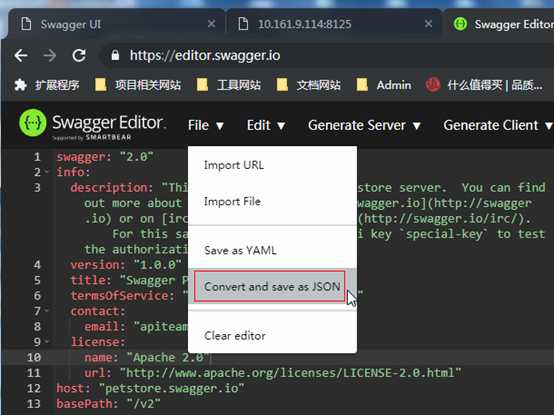Image resolution: width=554 pixels, height=415 pixels.
Task: Open the 项目相关网站 bookmark folder
Action: (x=138, y=85)
